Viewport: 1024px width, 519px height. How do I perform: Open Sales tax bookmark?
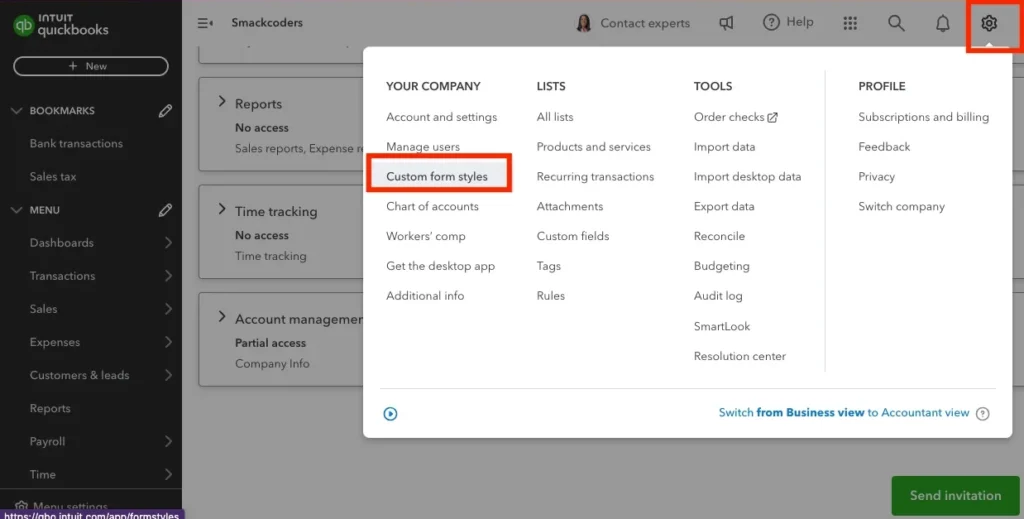point(53,177)
